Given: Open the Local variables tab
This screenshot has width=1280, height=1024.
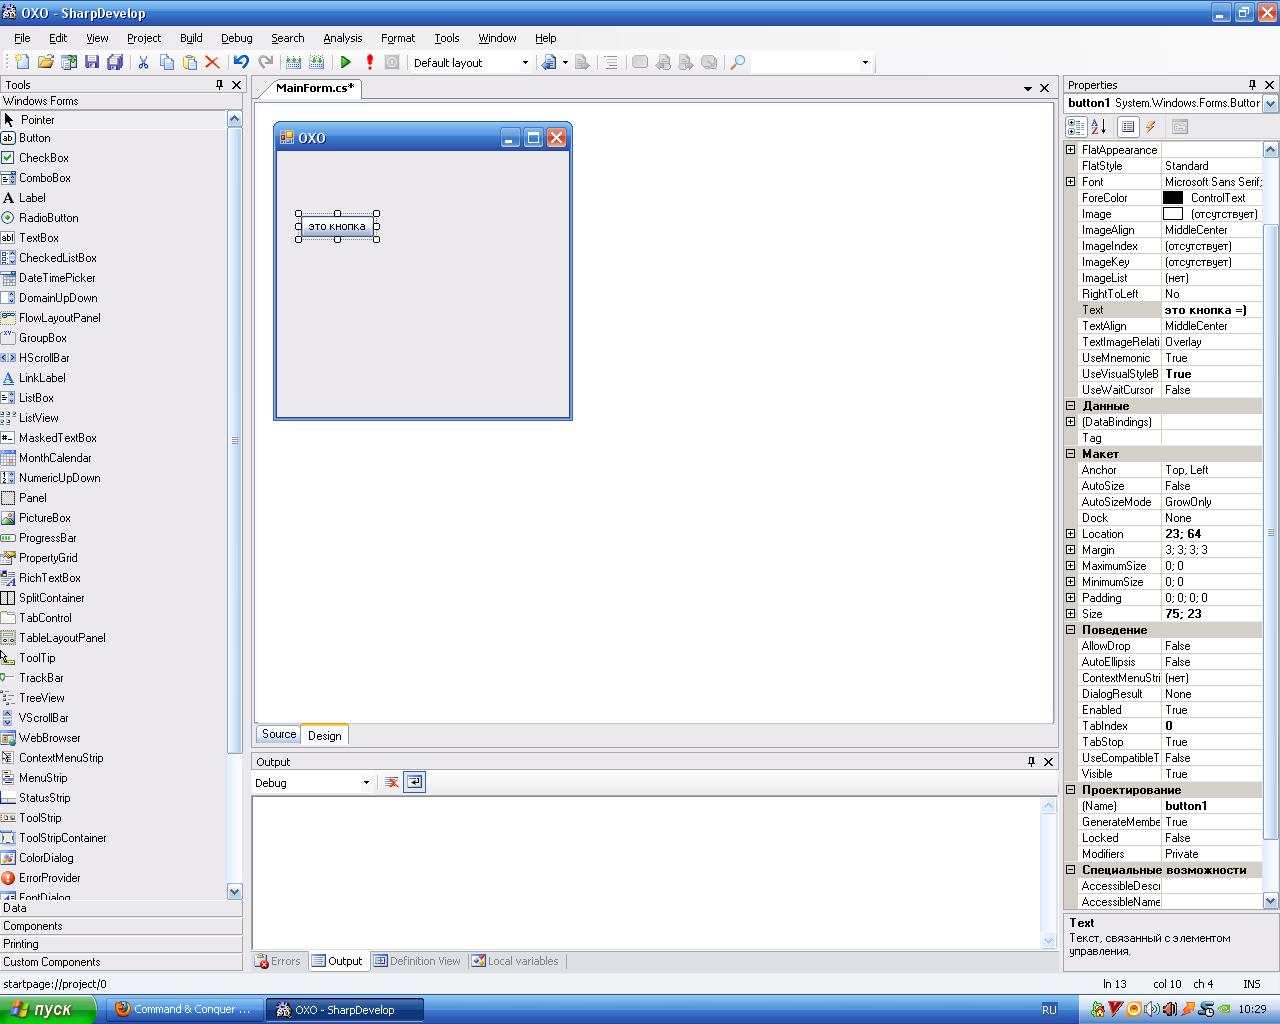Looking at the screenshot, I should pyautogui.click(x=515, y=961).
